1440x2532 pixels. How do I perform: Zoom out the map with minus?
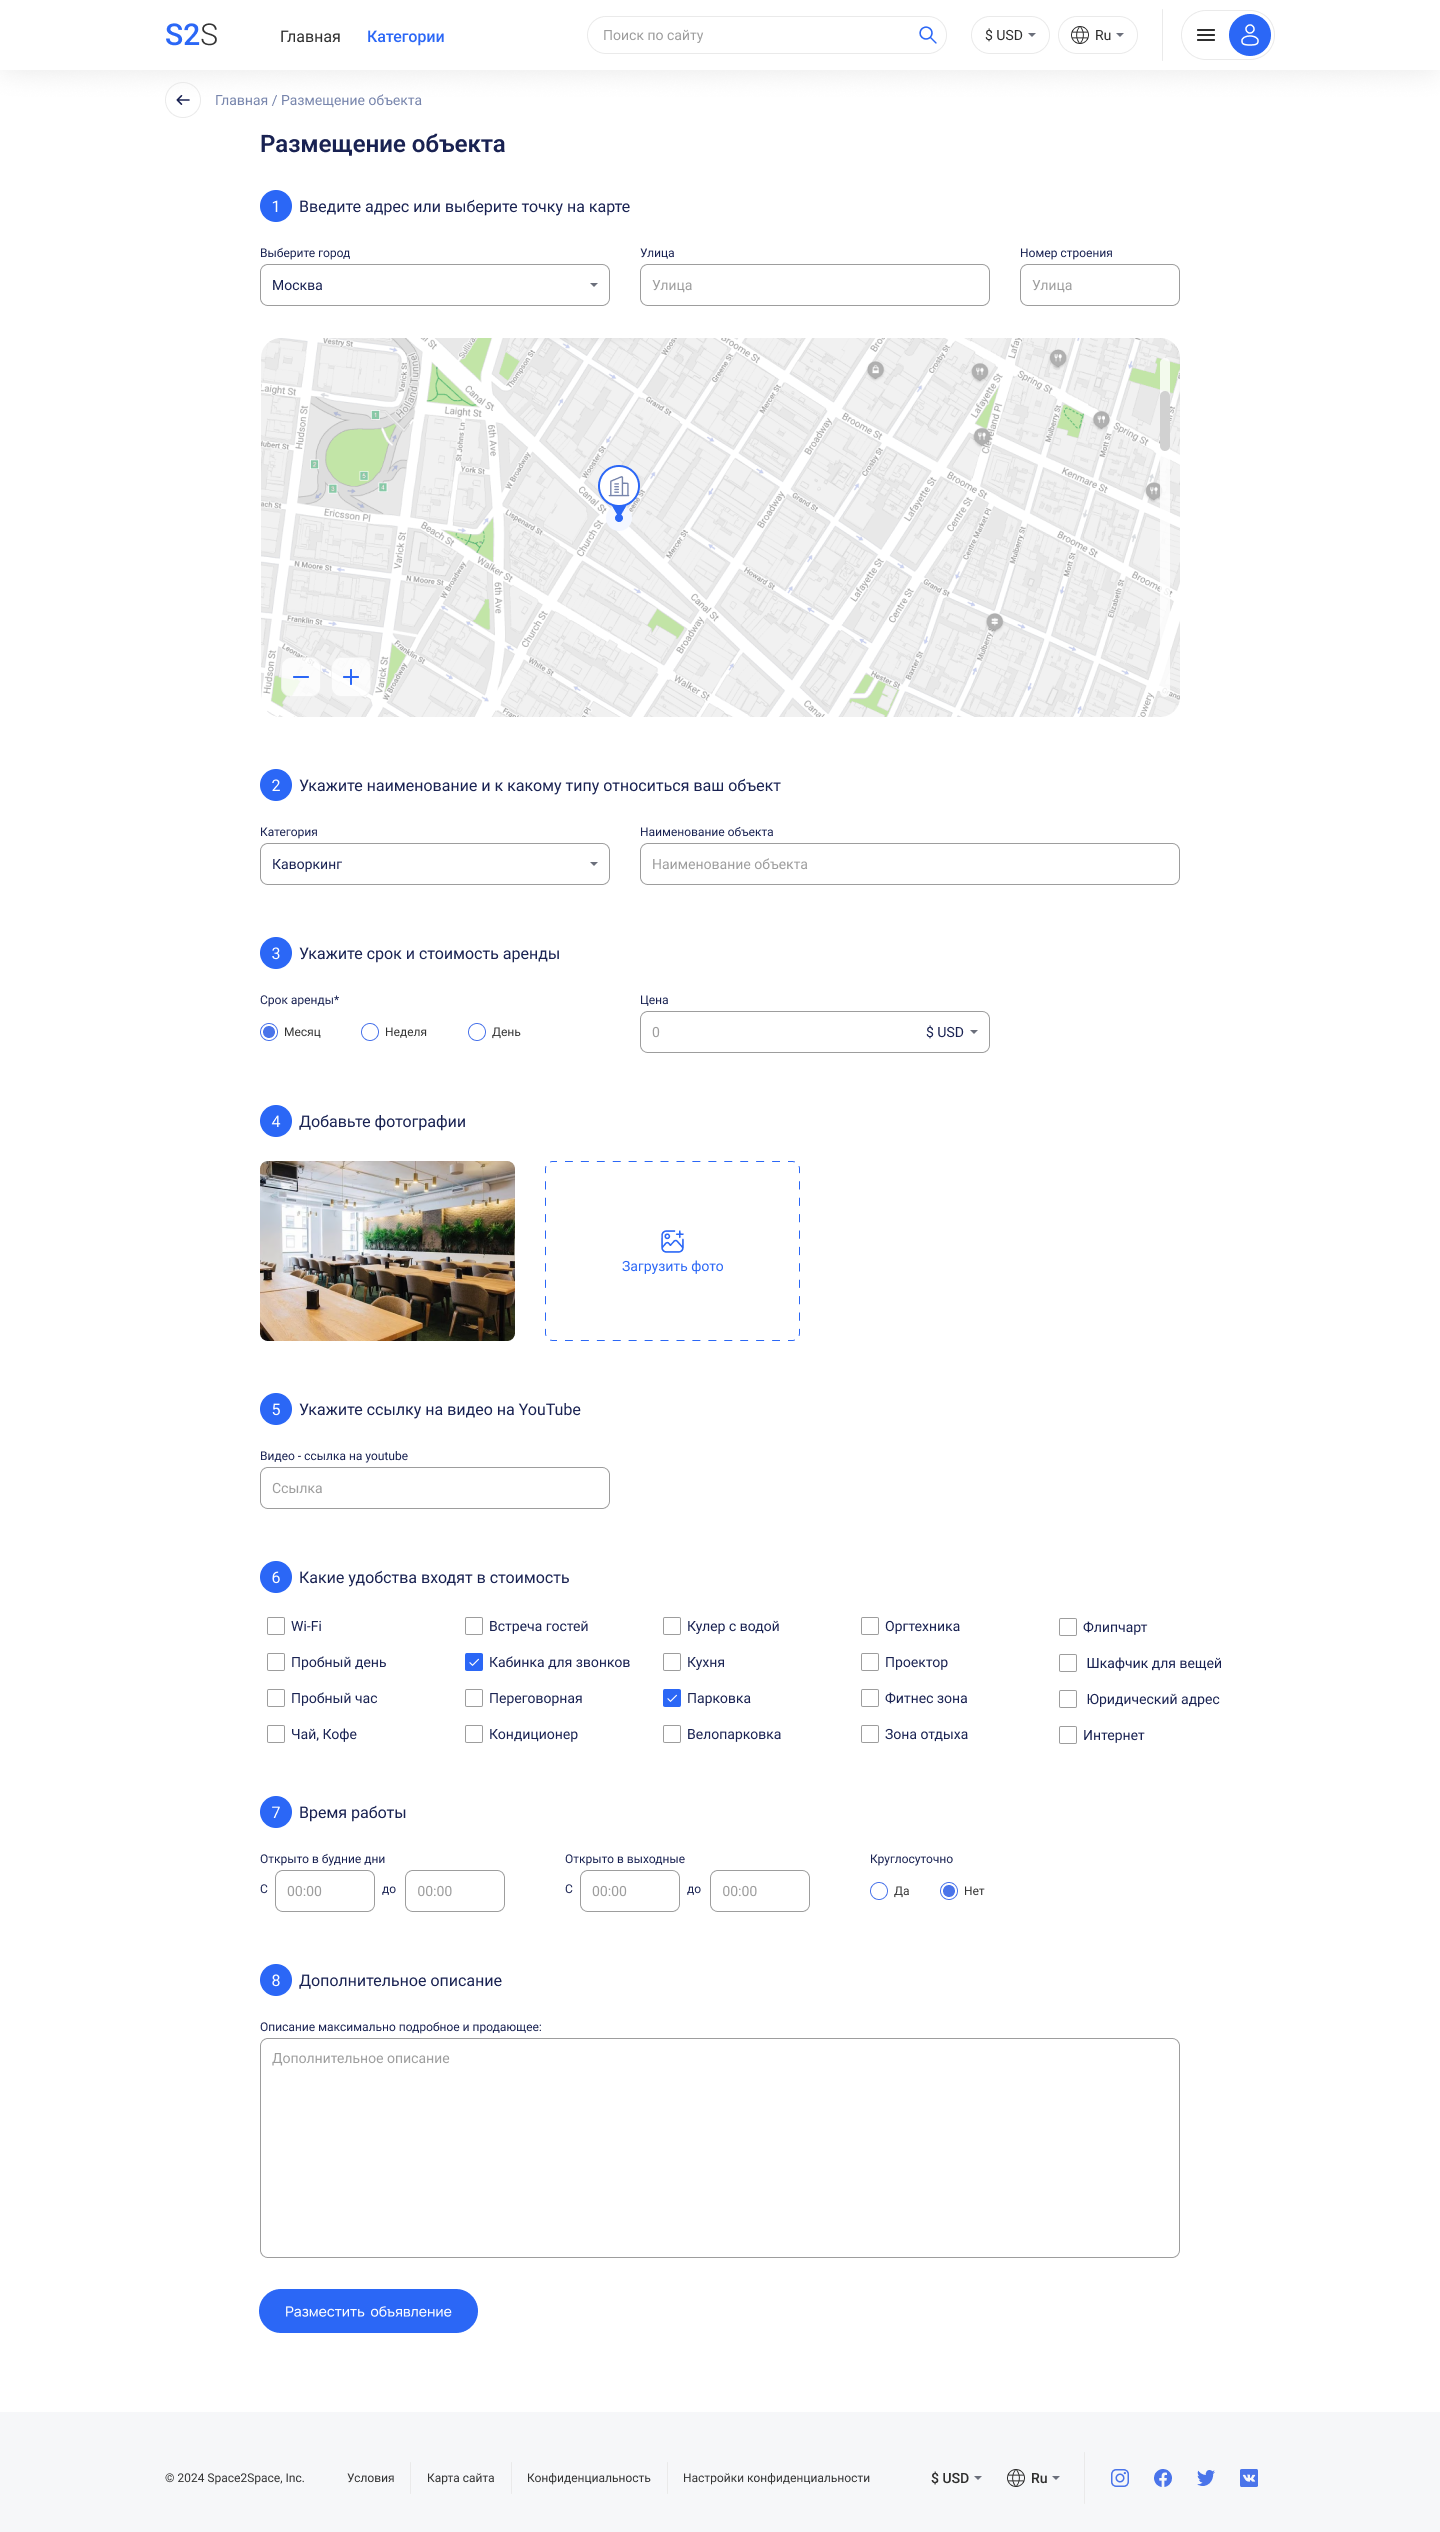click(x=301, y=677)
